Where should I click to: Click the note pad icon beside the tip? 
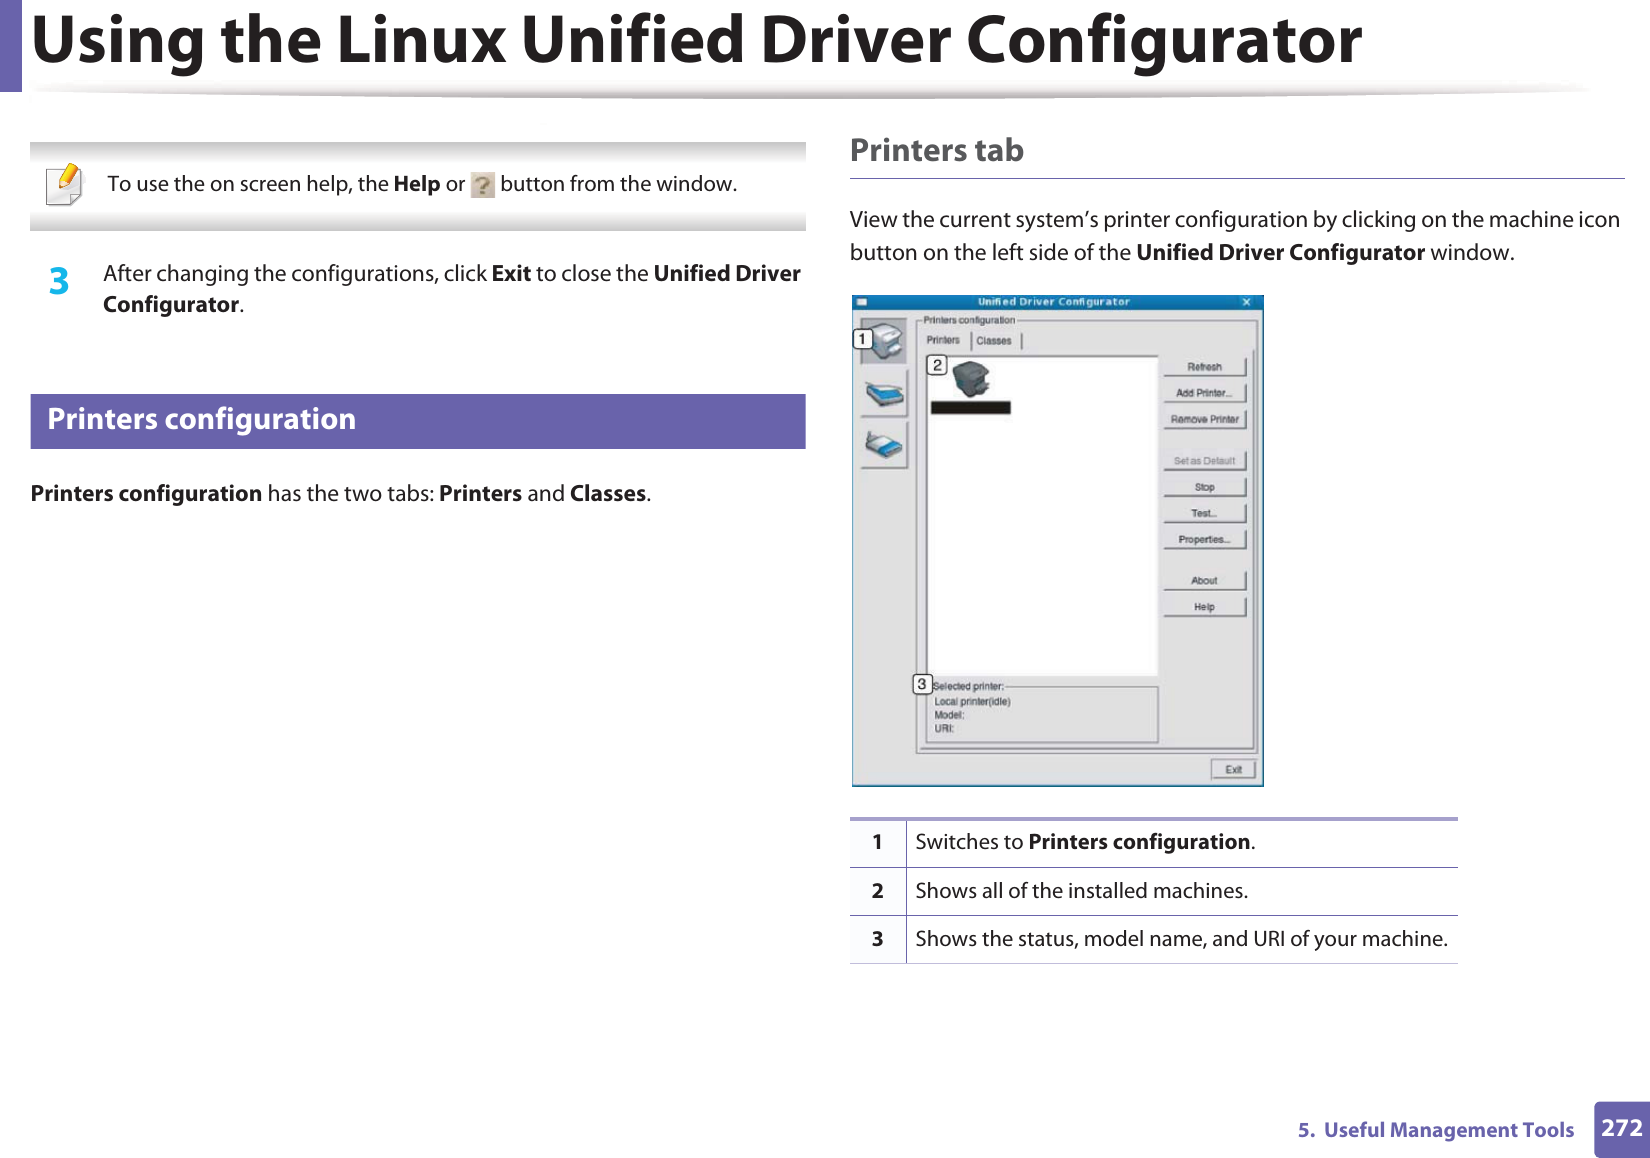click(x=62, y=181)
